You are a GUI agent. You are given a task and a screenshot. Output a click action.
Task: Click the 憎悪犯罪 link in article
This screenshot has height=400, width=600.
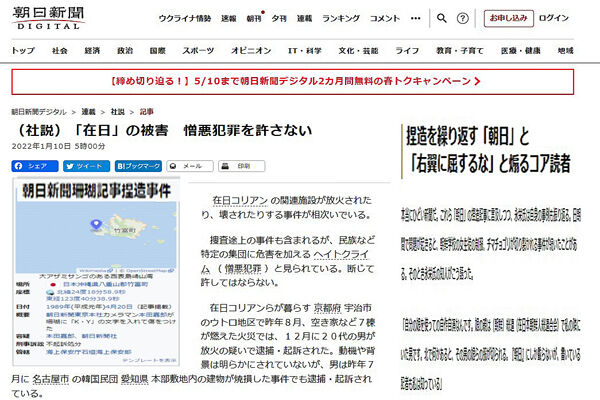[x=243, y=269]
